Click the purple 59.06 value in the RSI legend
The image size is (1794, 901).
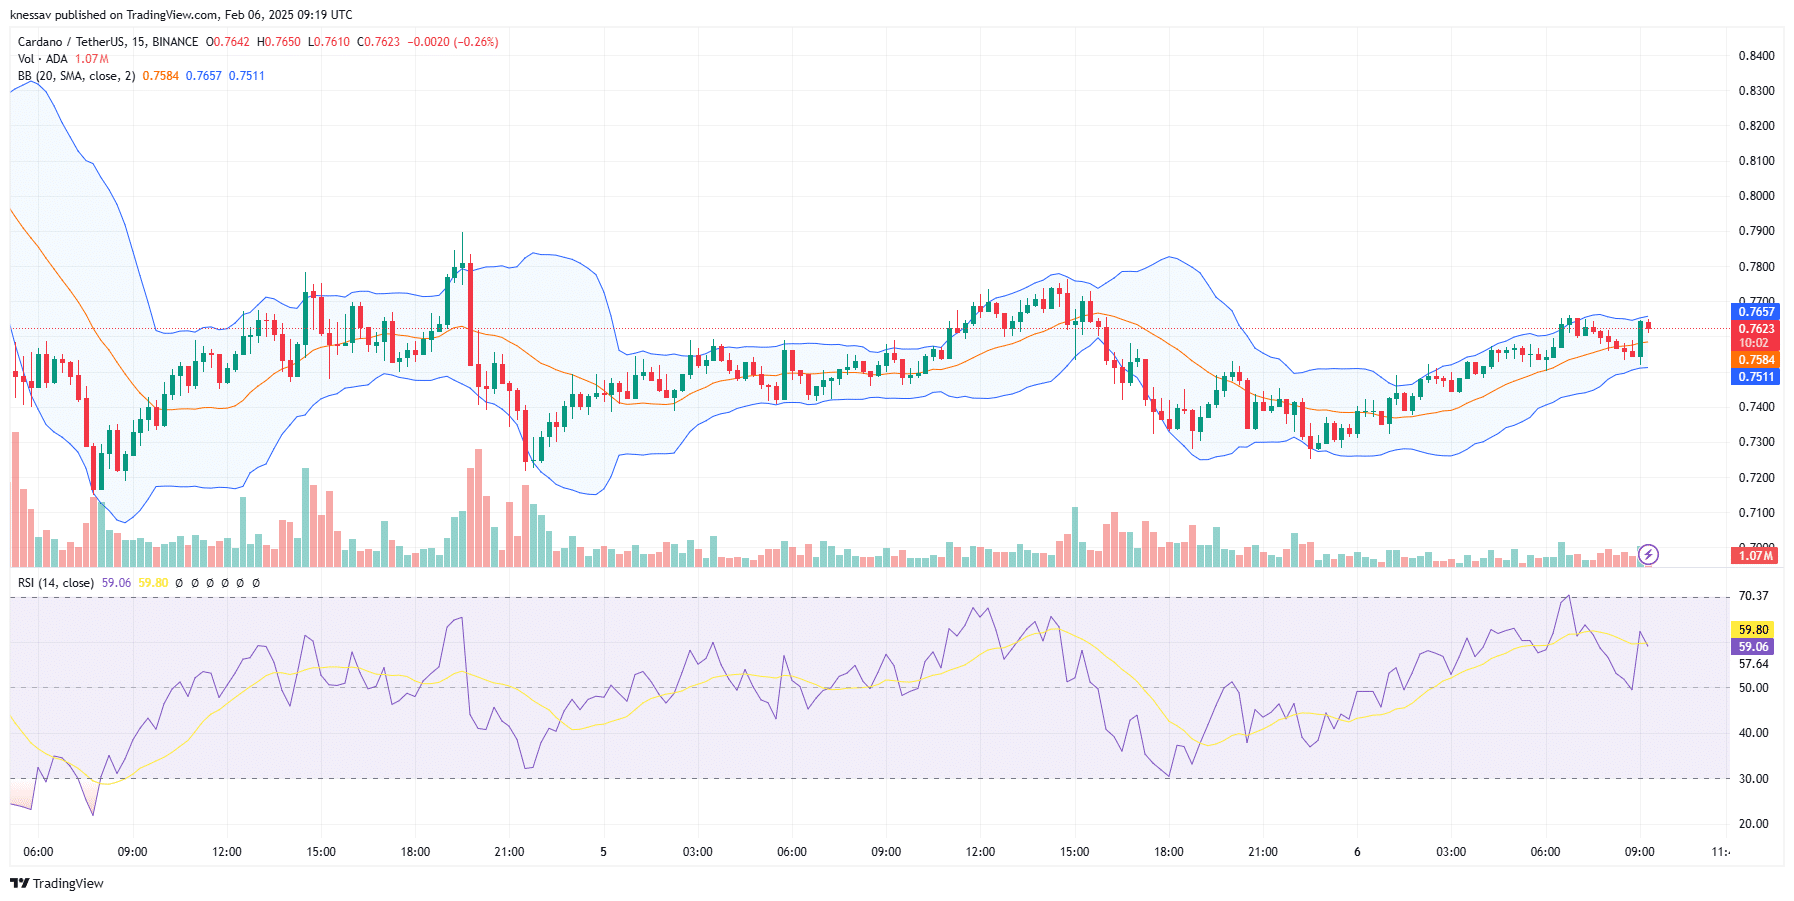116,583
